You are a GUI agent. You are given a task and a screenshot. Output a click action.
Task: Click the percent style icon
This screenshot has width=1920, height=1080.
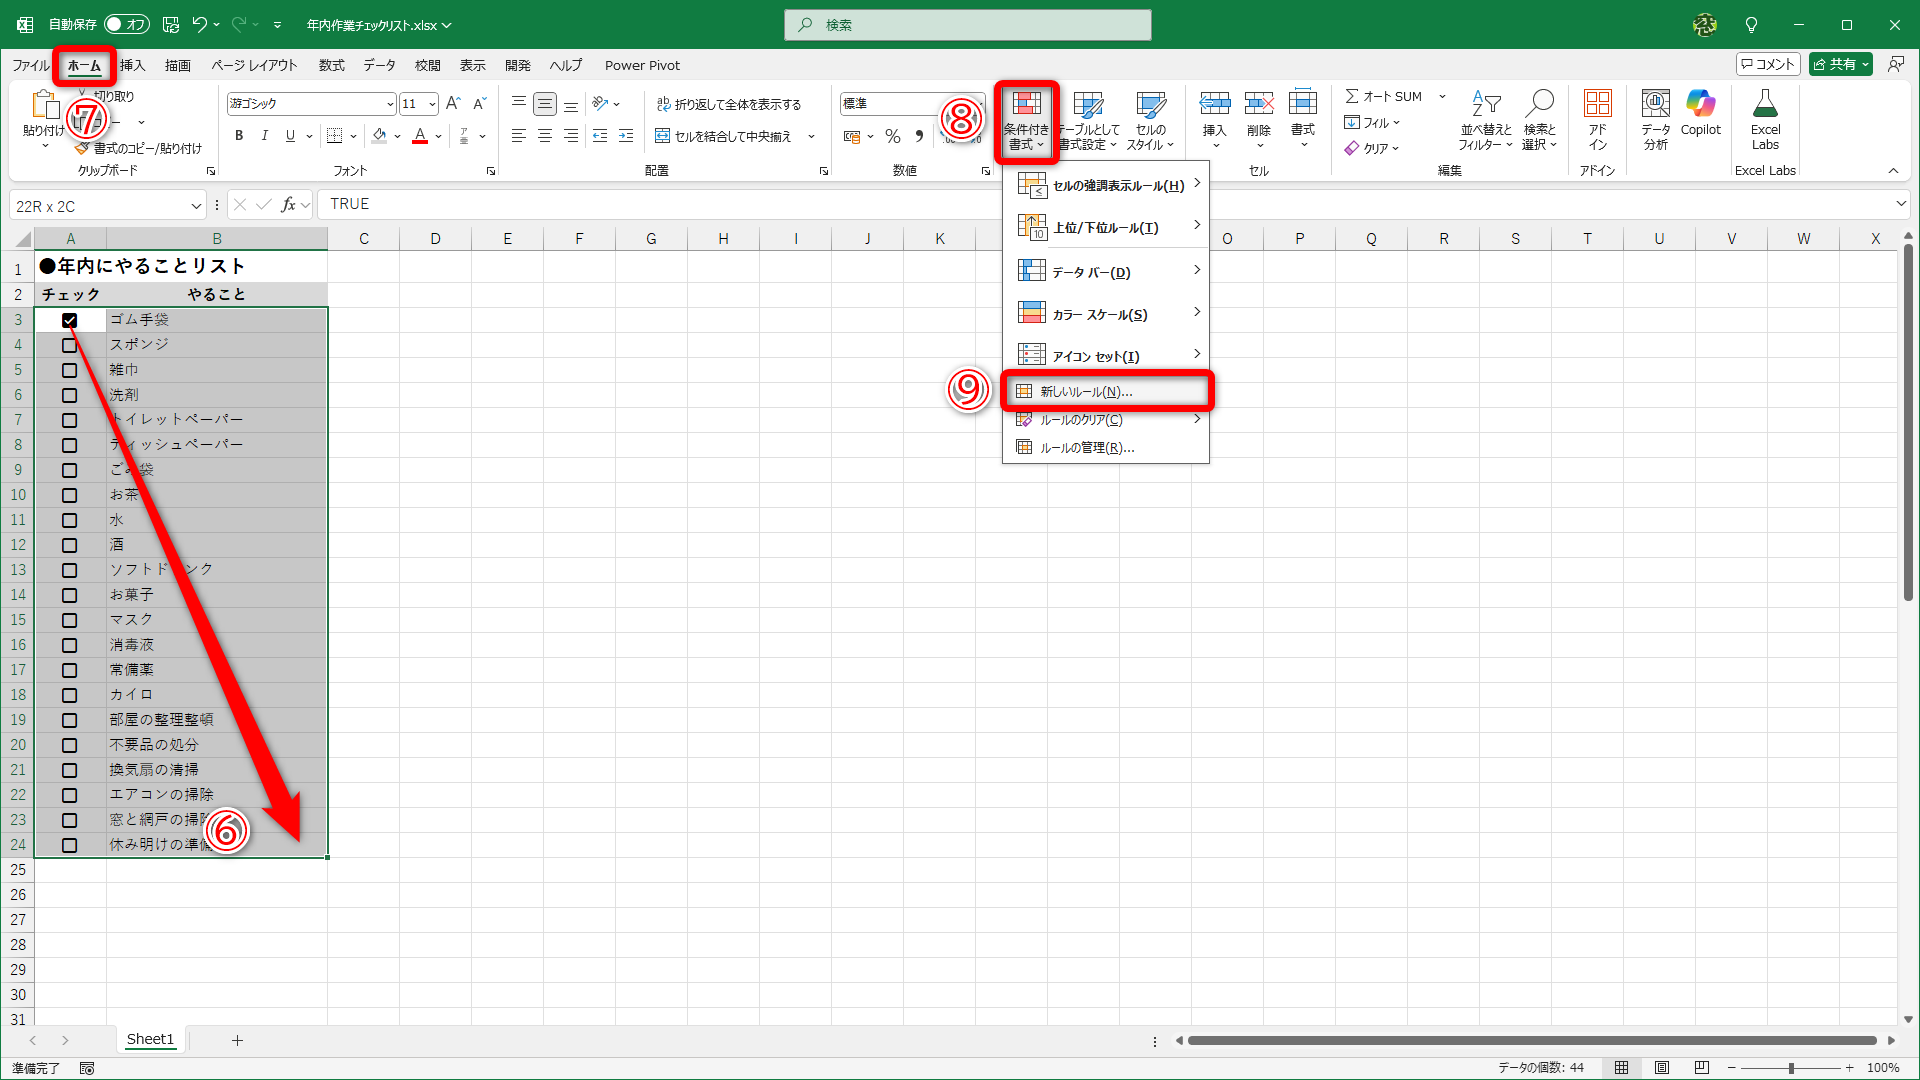point(892,136)
